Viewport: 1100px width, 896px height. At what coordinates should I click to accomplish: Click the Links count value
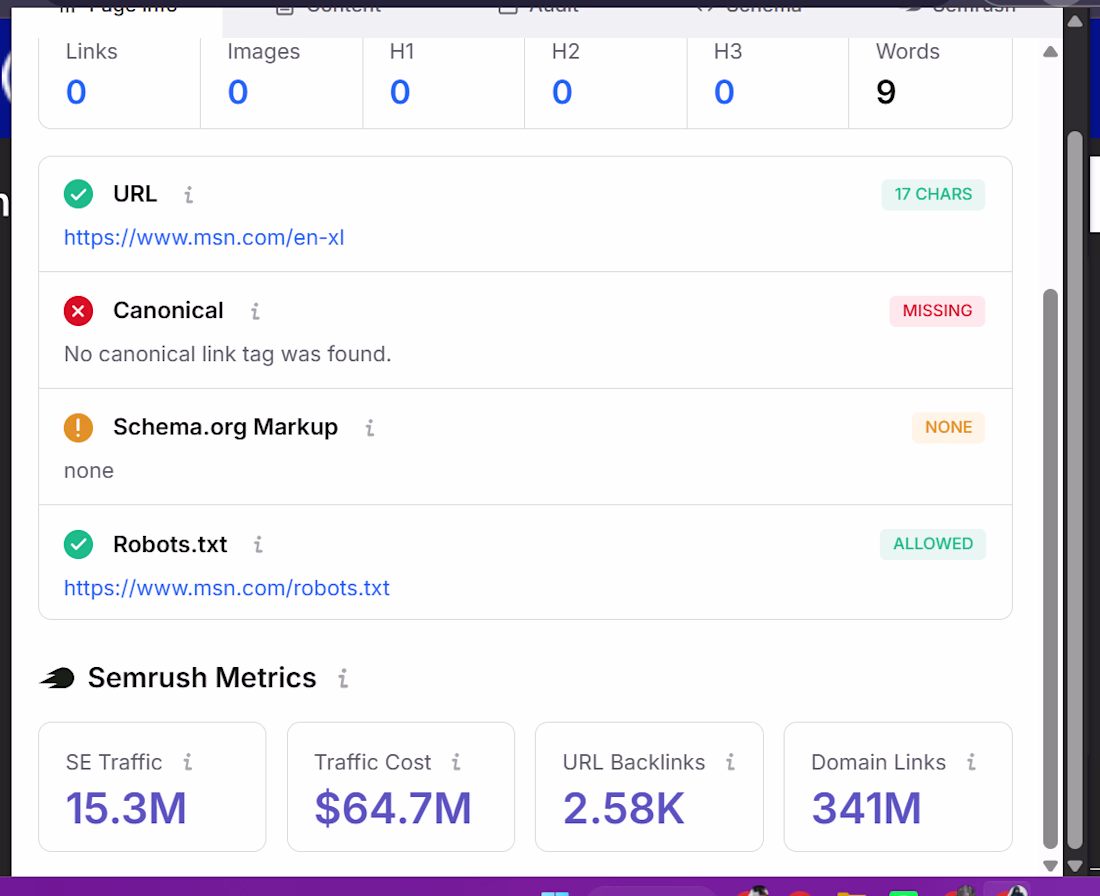click(x=76, y=92)
